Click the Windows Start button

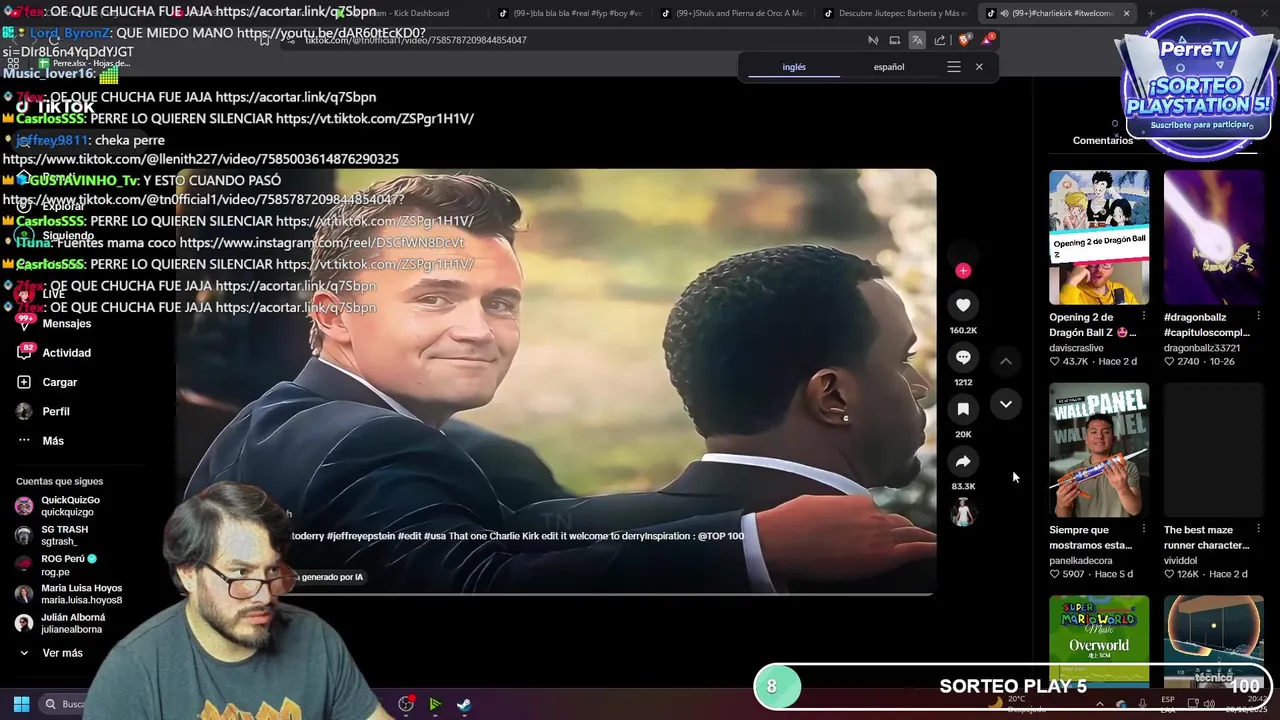pos(21,704)
